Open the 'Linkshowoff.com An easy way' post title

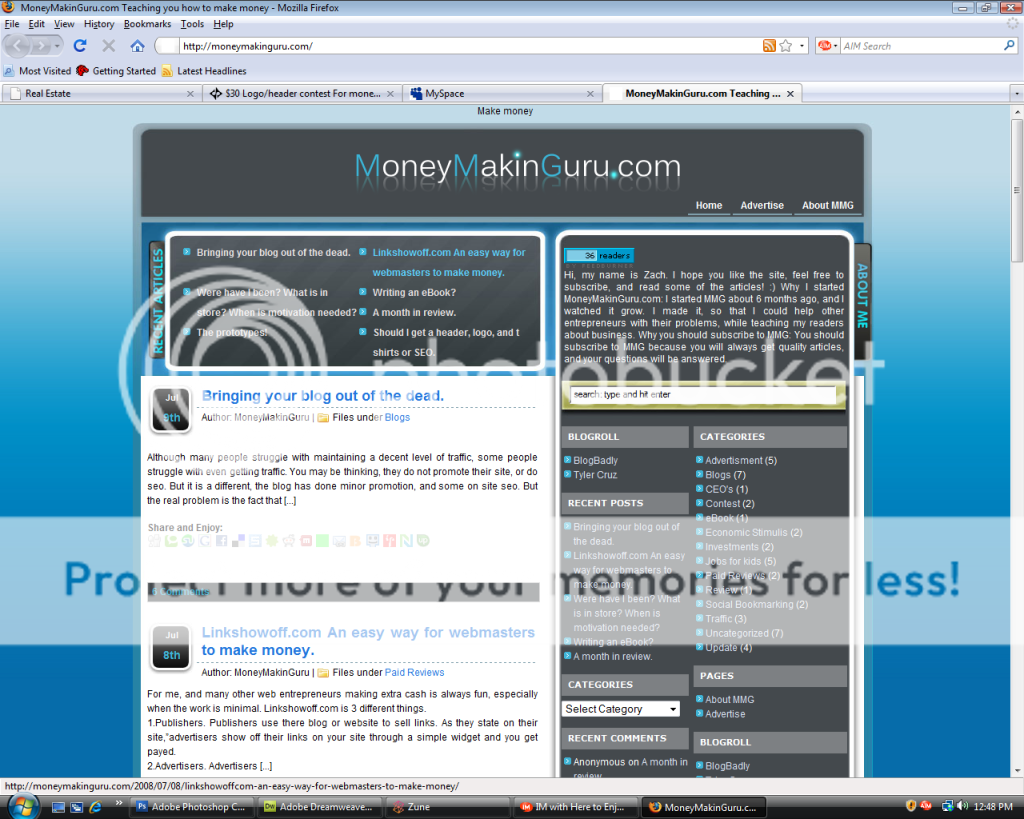coord(368,641)
